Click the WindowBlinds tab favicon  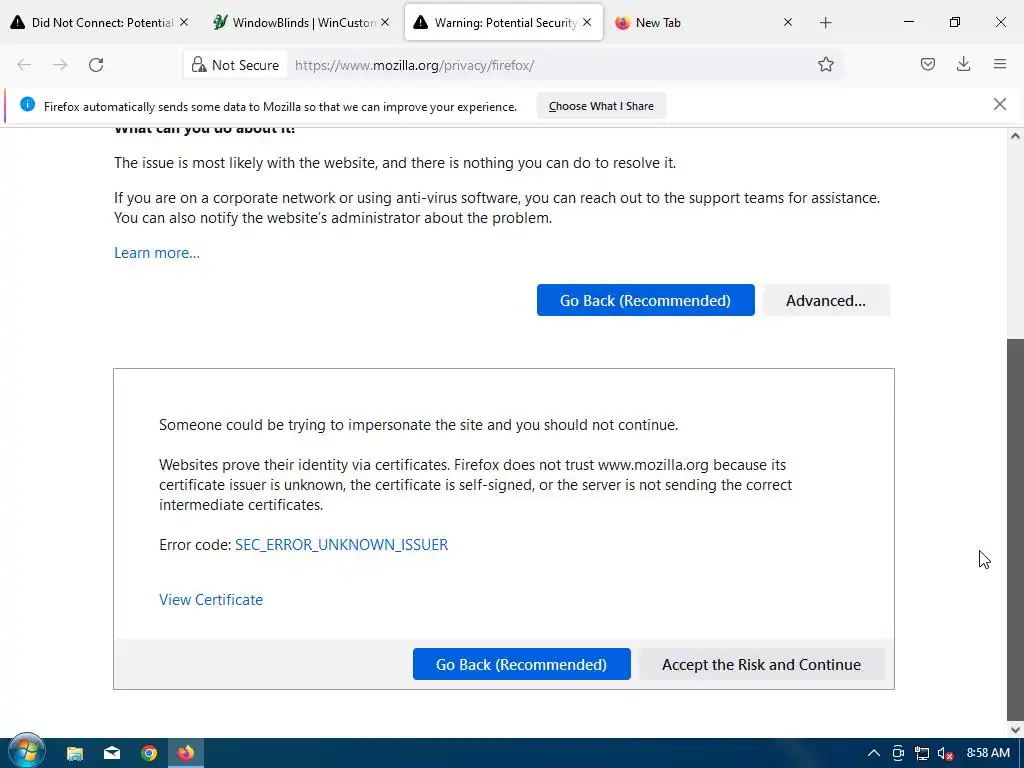[x=220, y=22]
